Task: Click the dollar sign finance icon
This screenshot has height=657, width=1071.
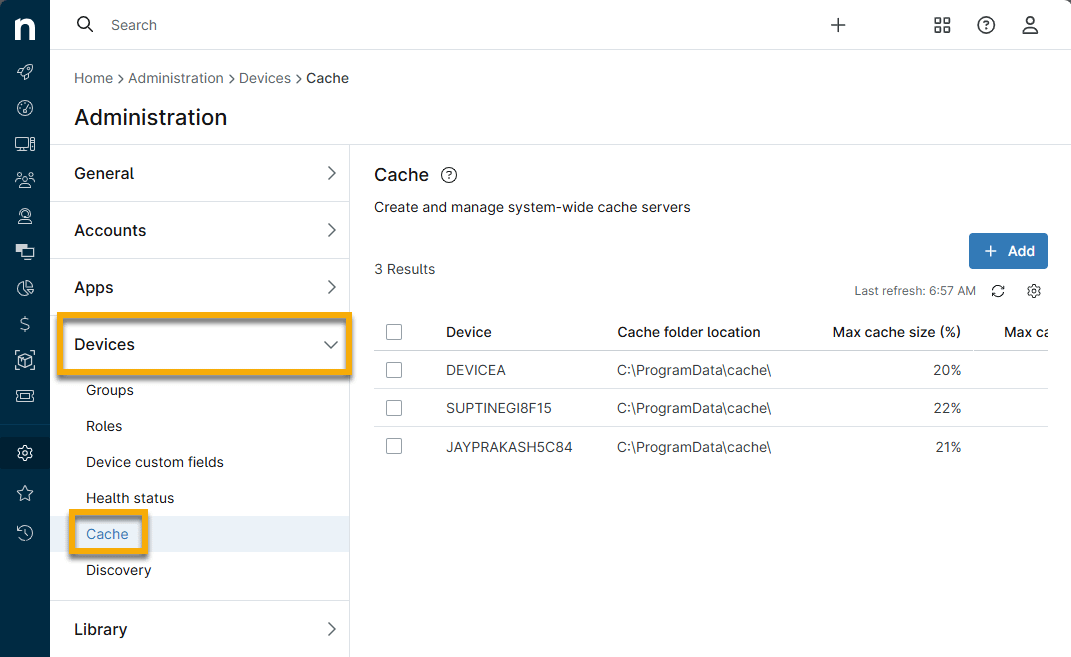Action: 25,324
